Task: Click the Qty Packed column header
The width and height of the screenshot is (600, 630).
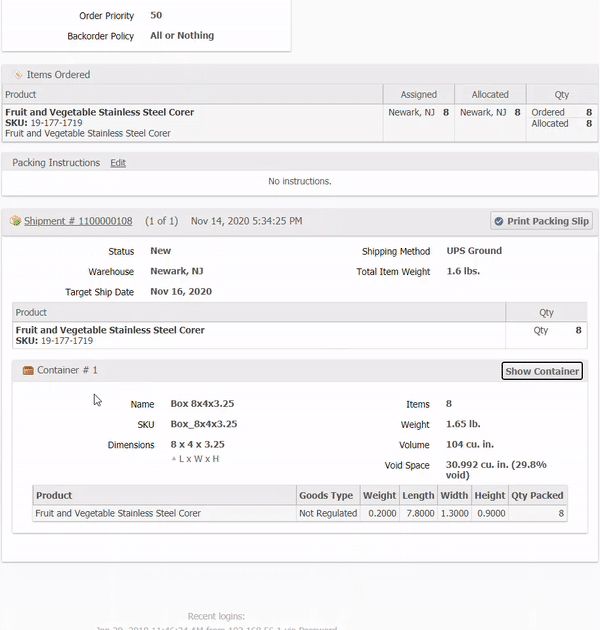Action: [x=537, y=495]
